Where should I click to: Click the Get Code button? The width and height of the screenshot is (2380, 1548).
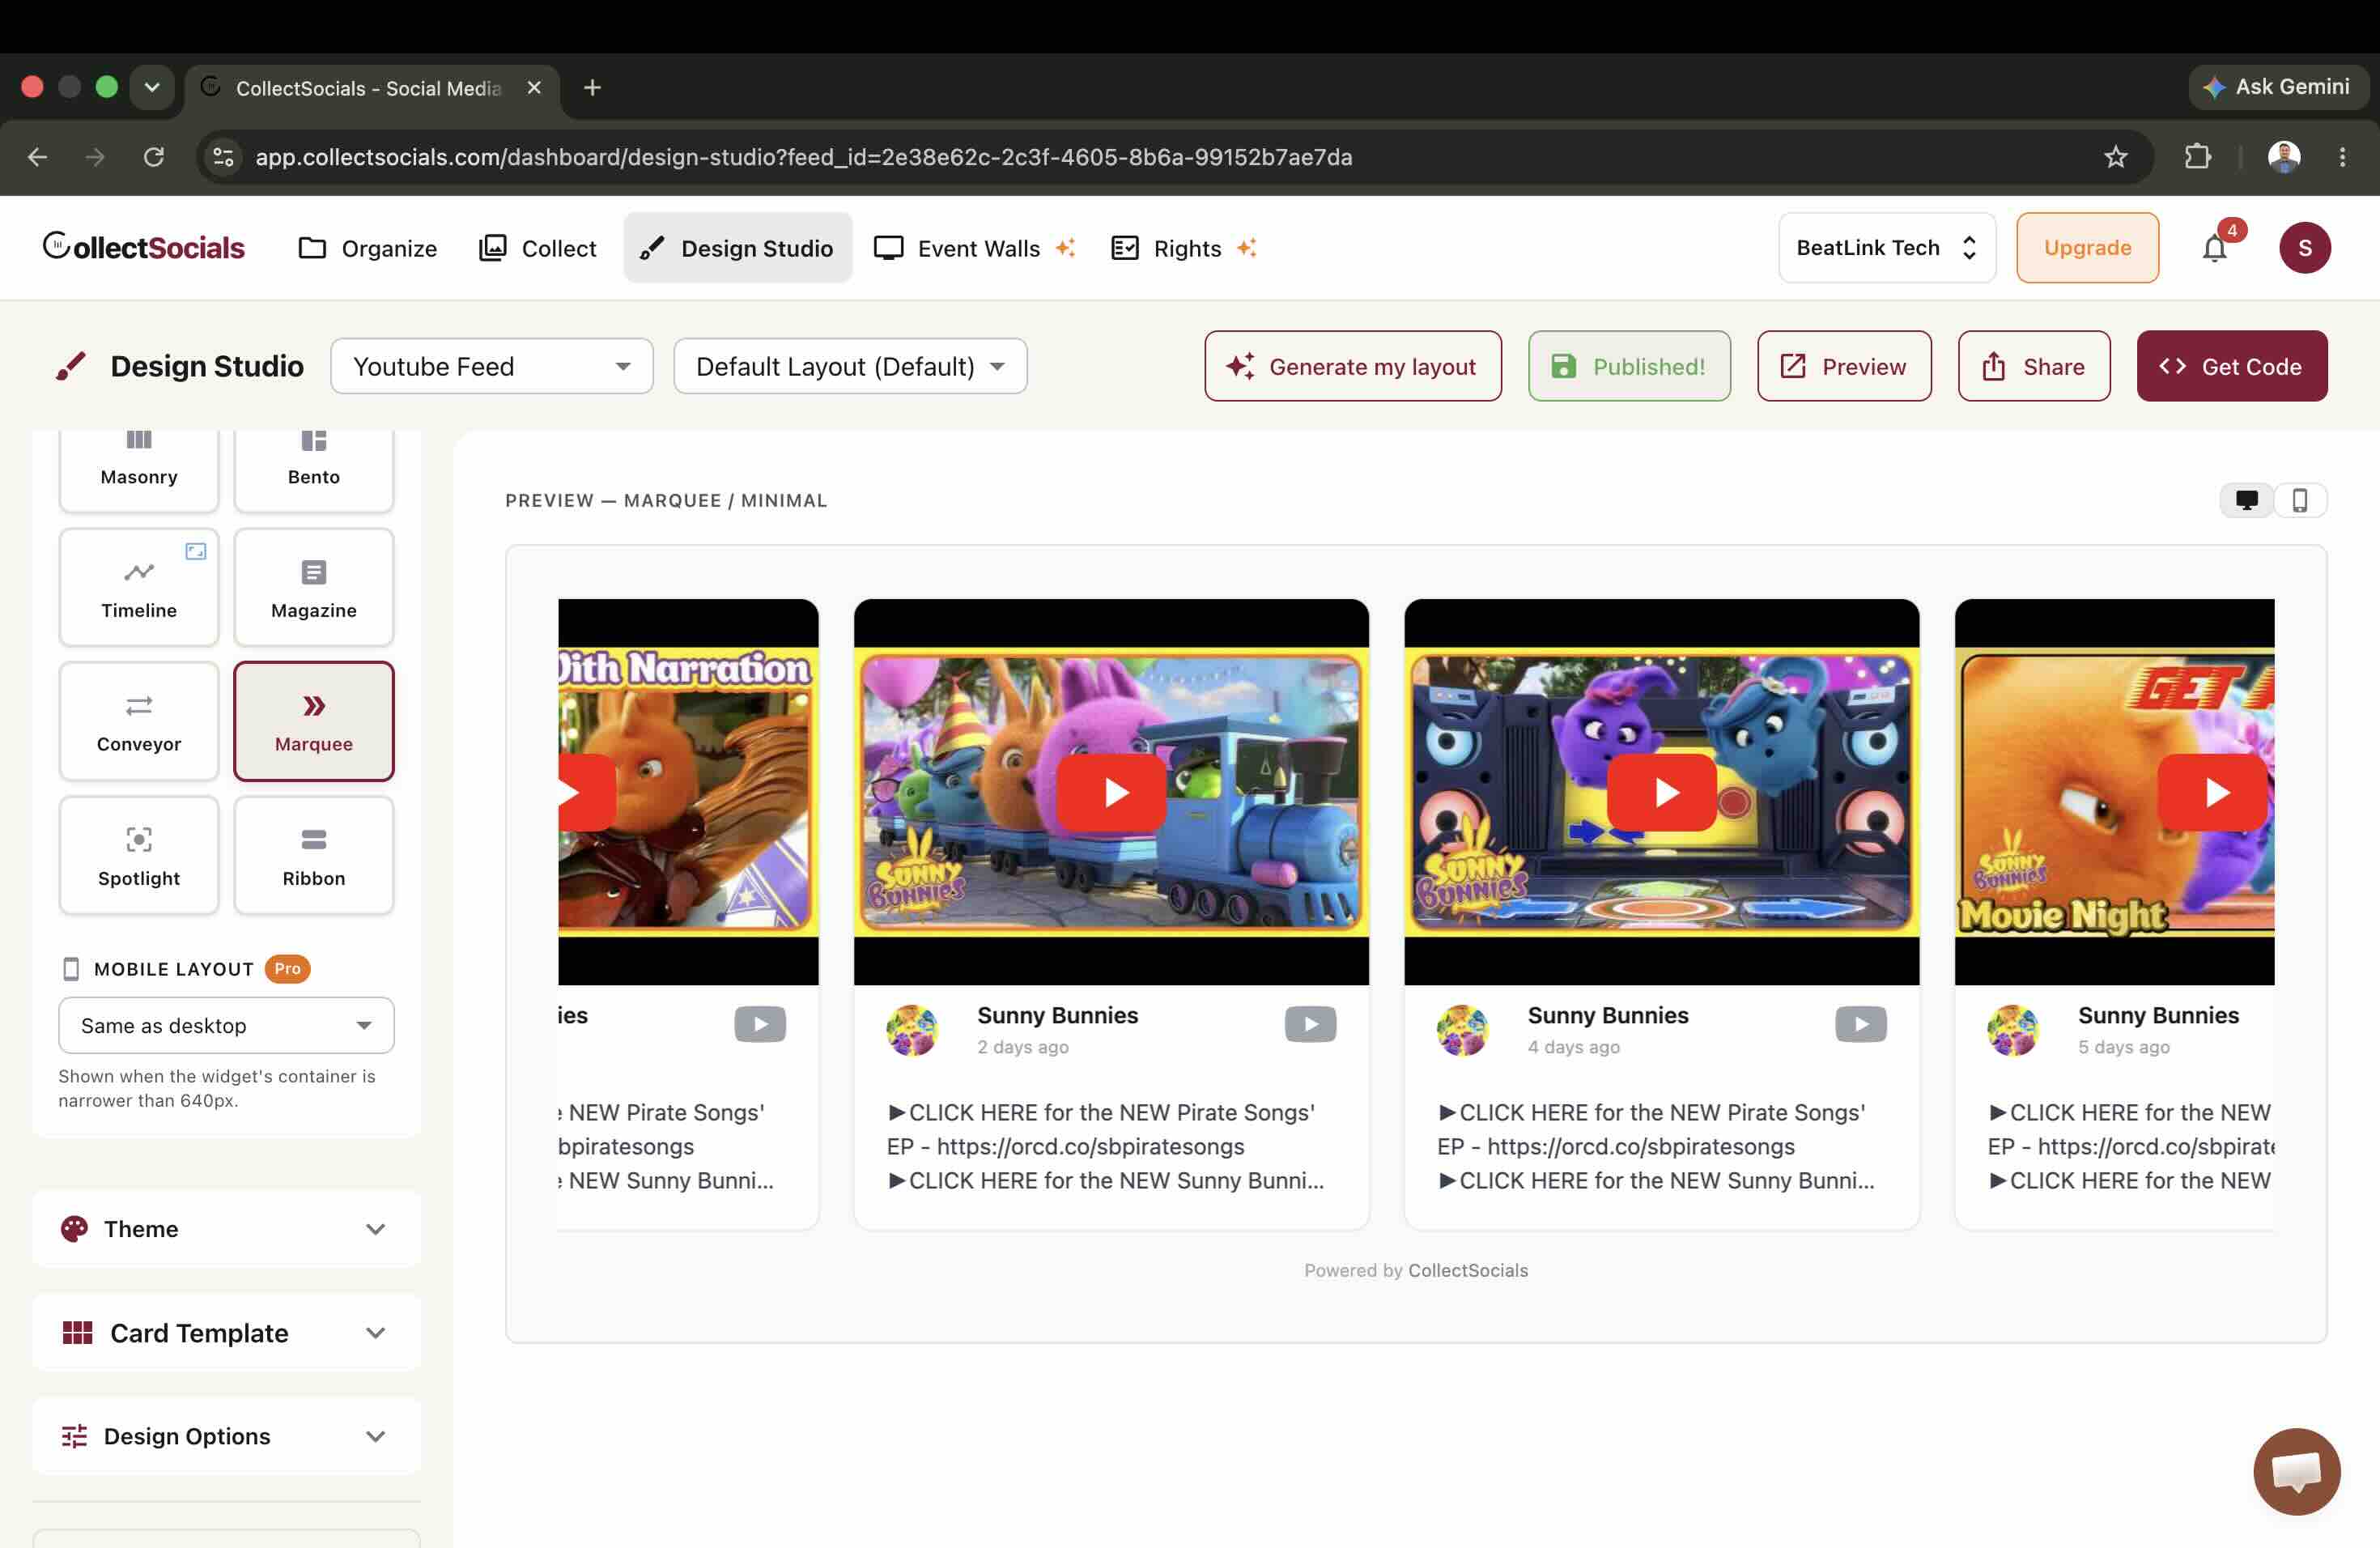pos(2232,366)
